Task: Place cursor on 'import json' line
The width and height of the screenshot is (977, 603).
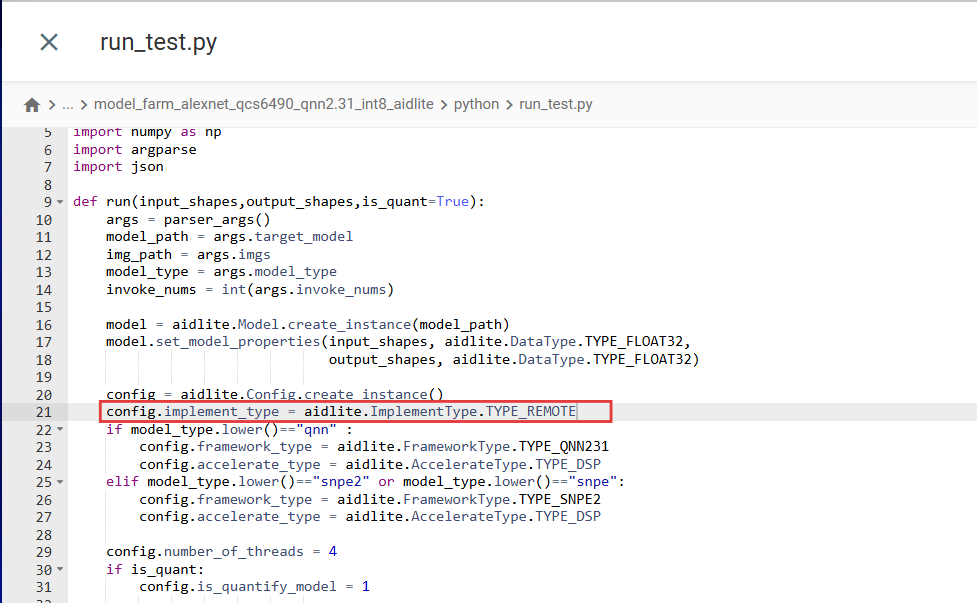Action: [x=118, y=167]
